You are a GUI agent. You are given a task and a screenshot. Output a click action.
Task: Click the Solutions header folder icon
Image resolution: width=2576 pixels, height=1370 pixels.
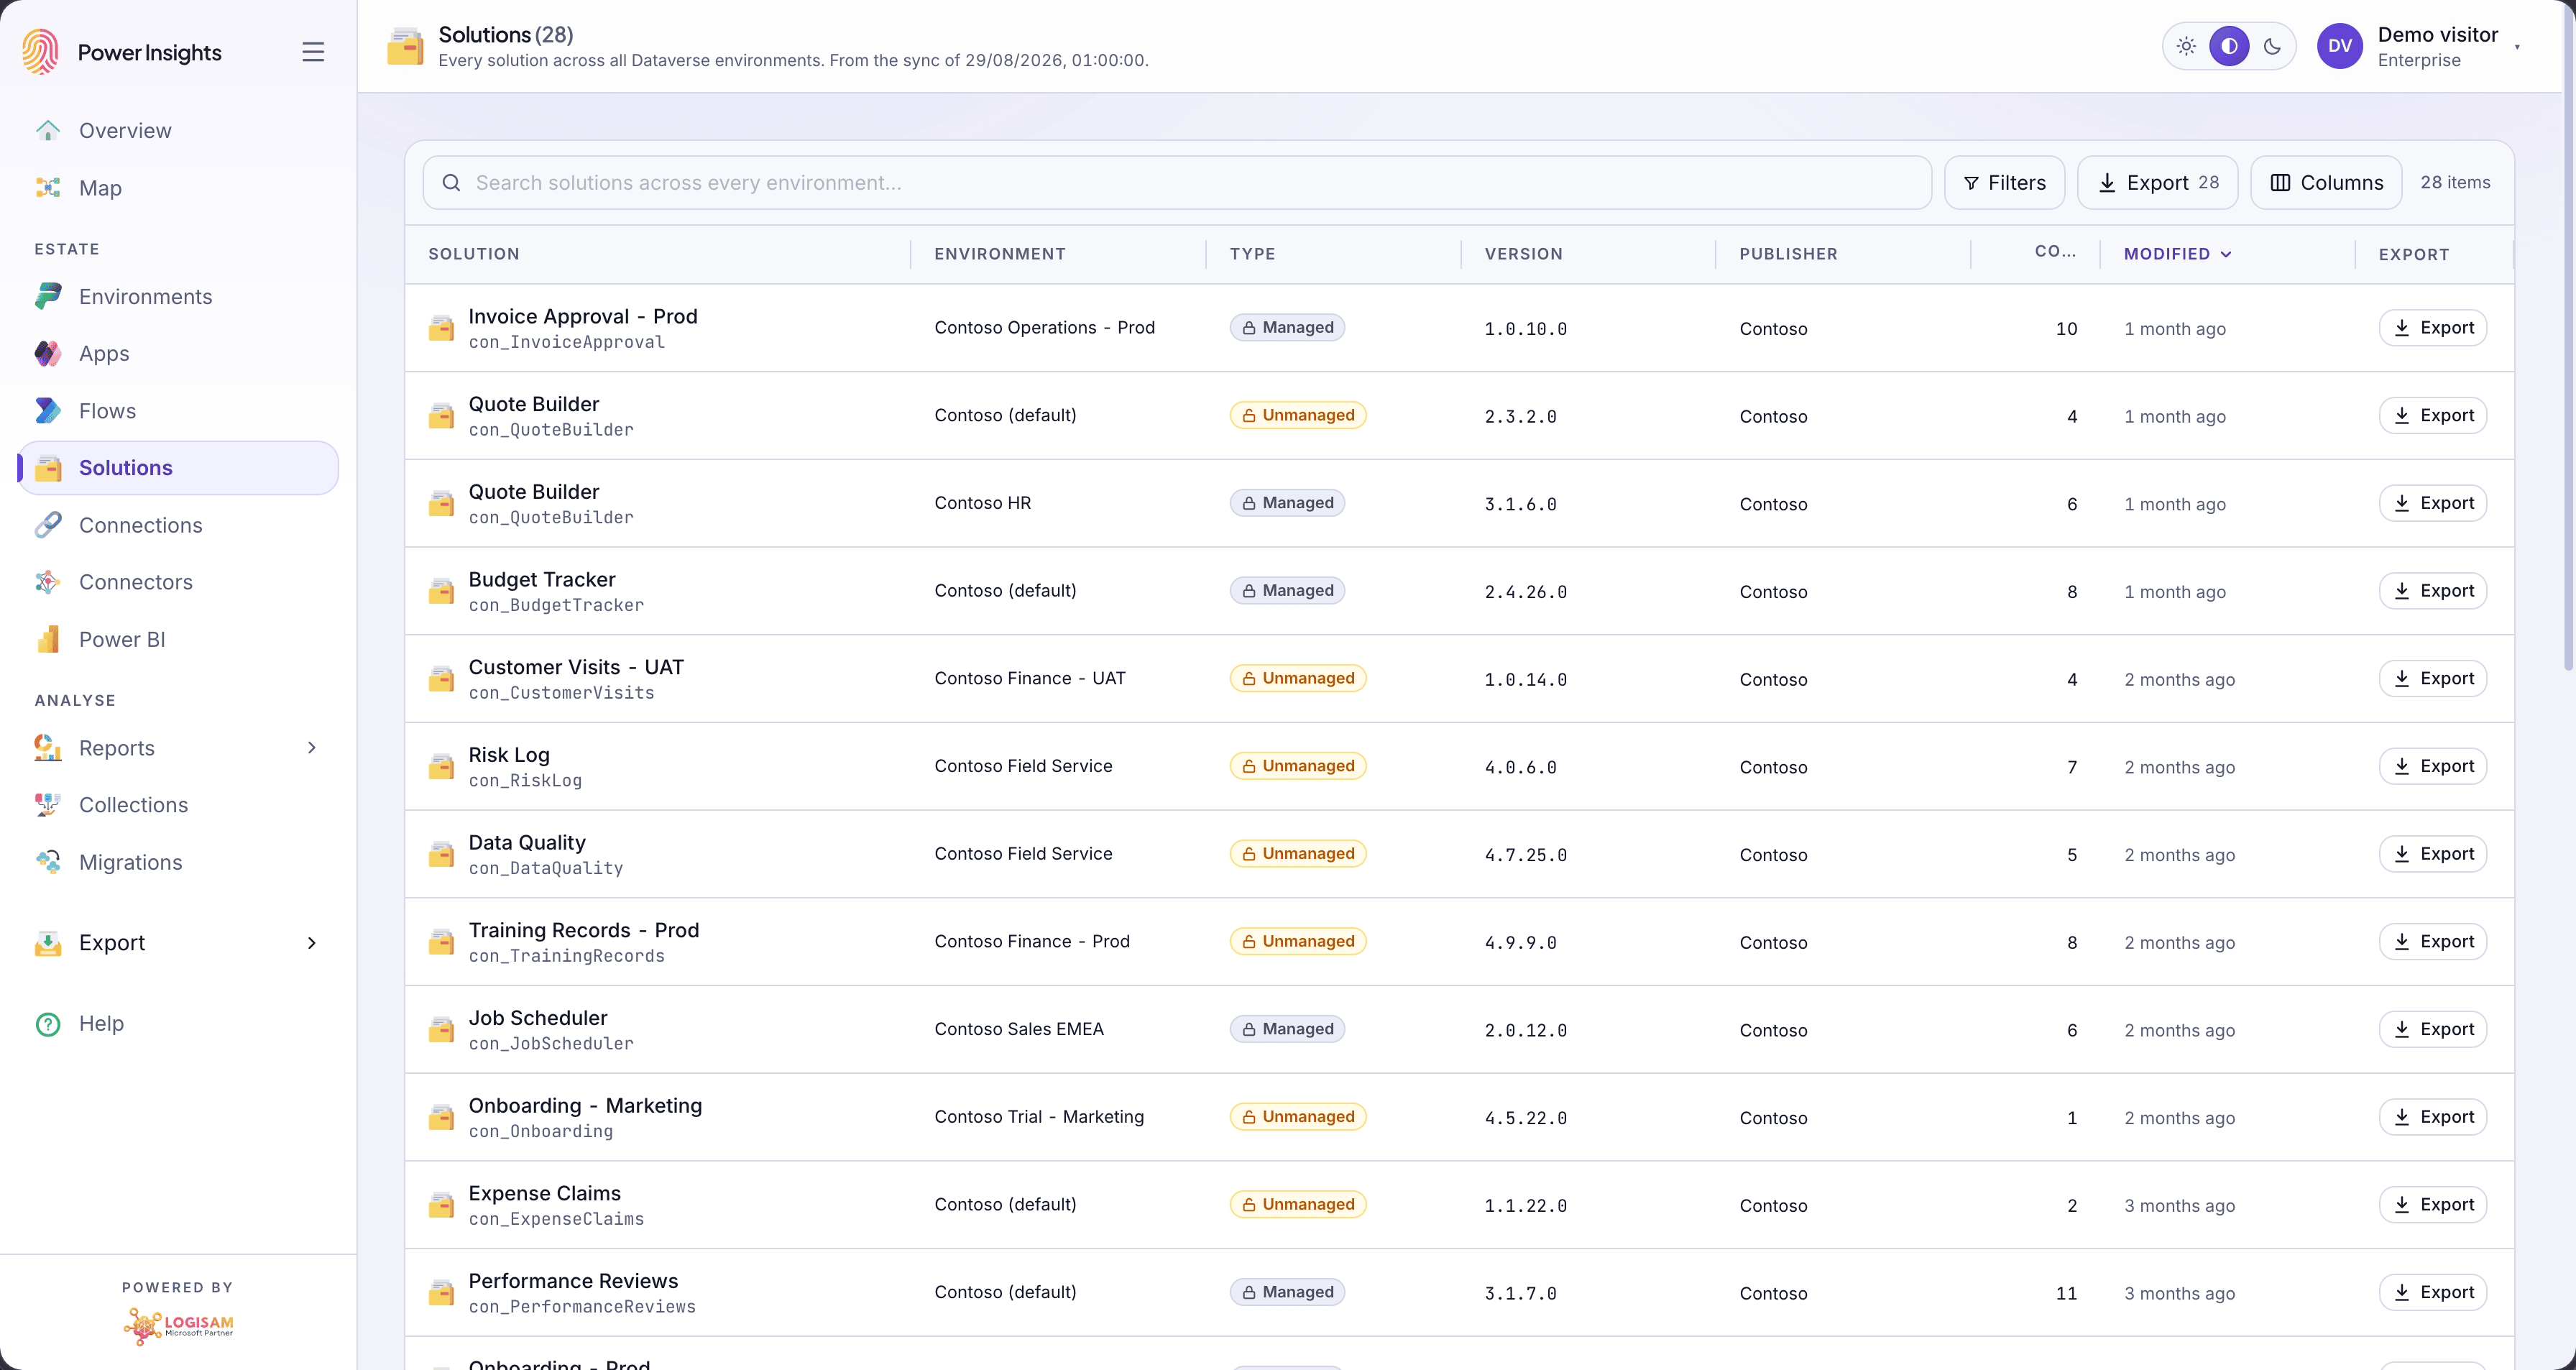pos(405,46)
